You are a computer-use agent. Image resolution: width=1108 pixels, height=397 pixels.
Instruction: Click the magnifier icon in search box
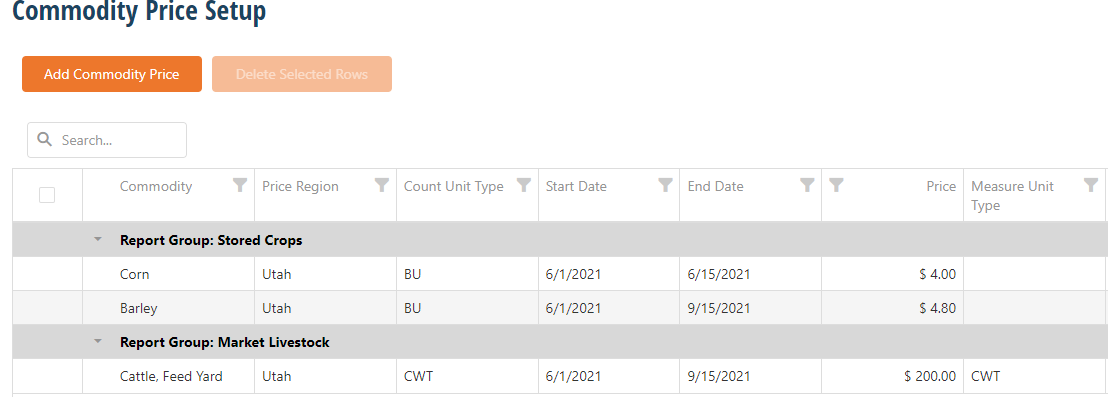pyautogui.click(x=45, y=139)
